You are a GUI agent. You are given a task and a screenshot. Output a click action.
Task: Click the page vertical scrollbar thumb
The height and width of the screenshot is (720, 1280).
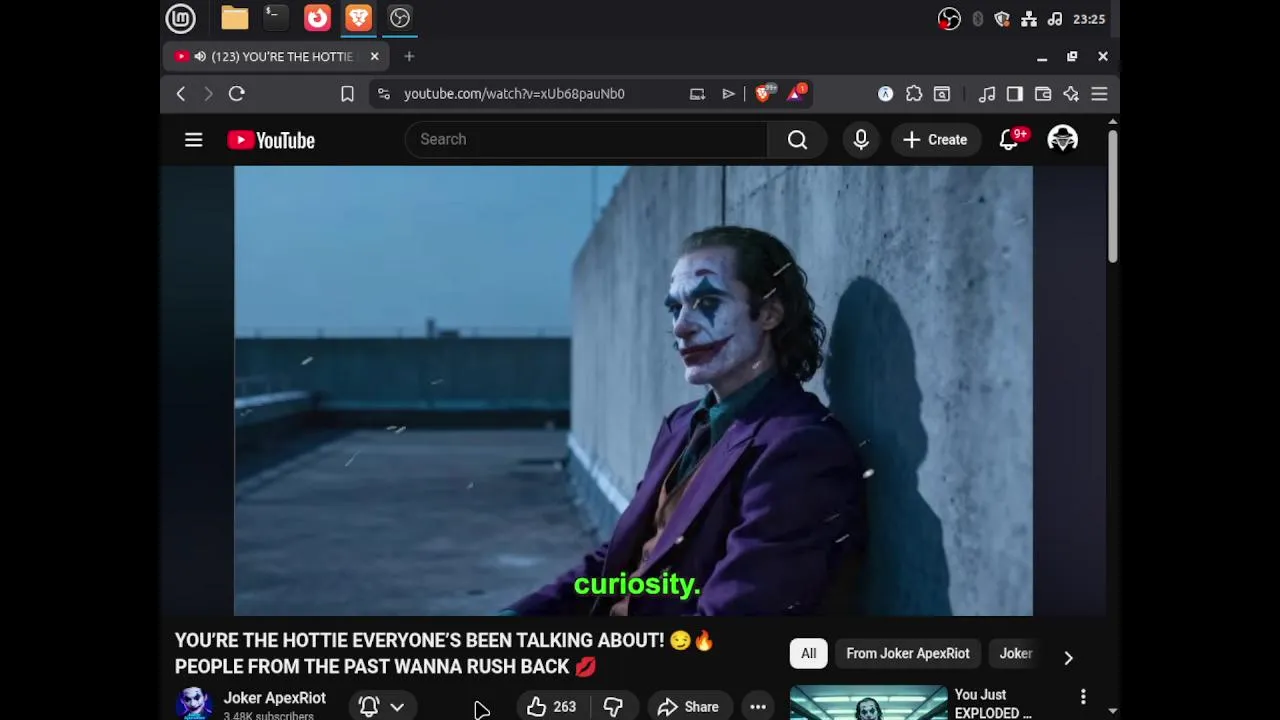(x=1112, y=196)
